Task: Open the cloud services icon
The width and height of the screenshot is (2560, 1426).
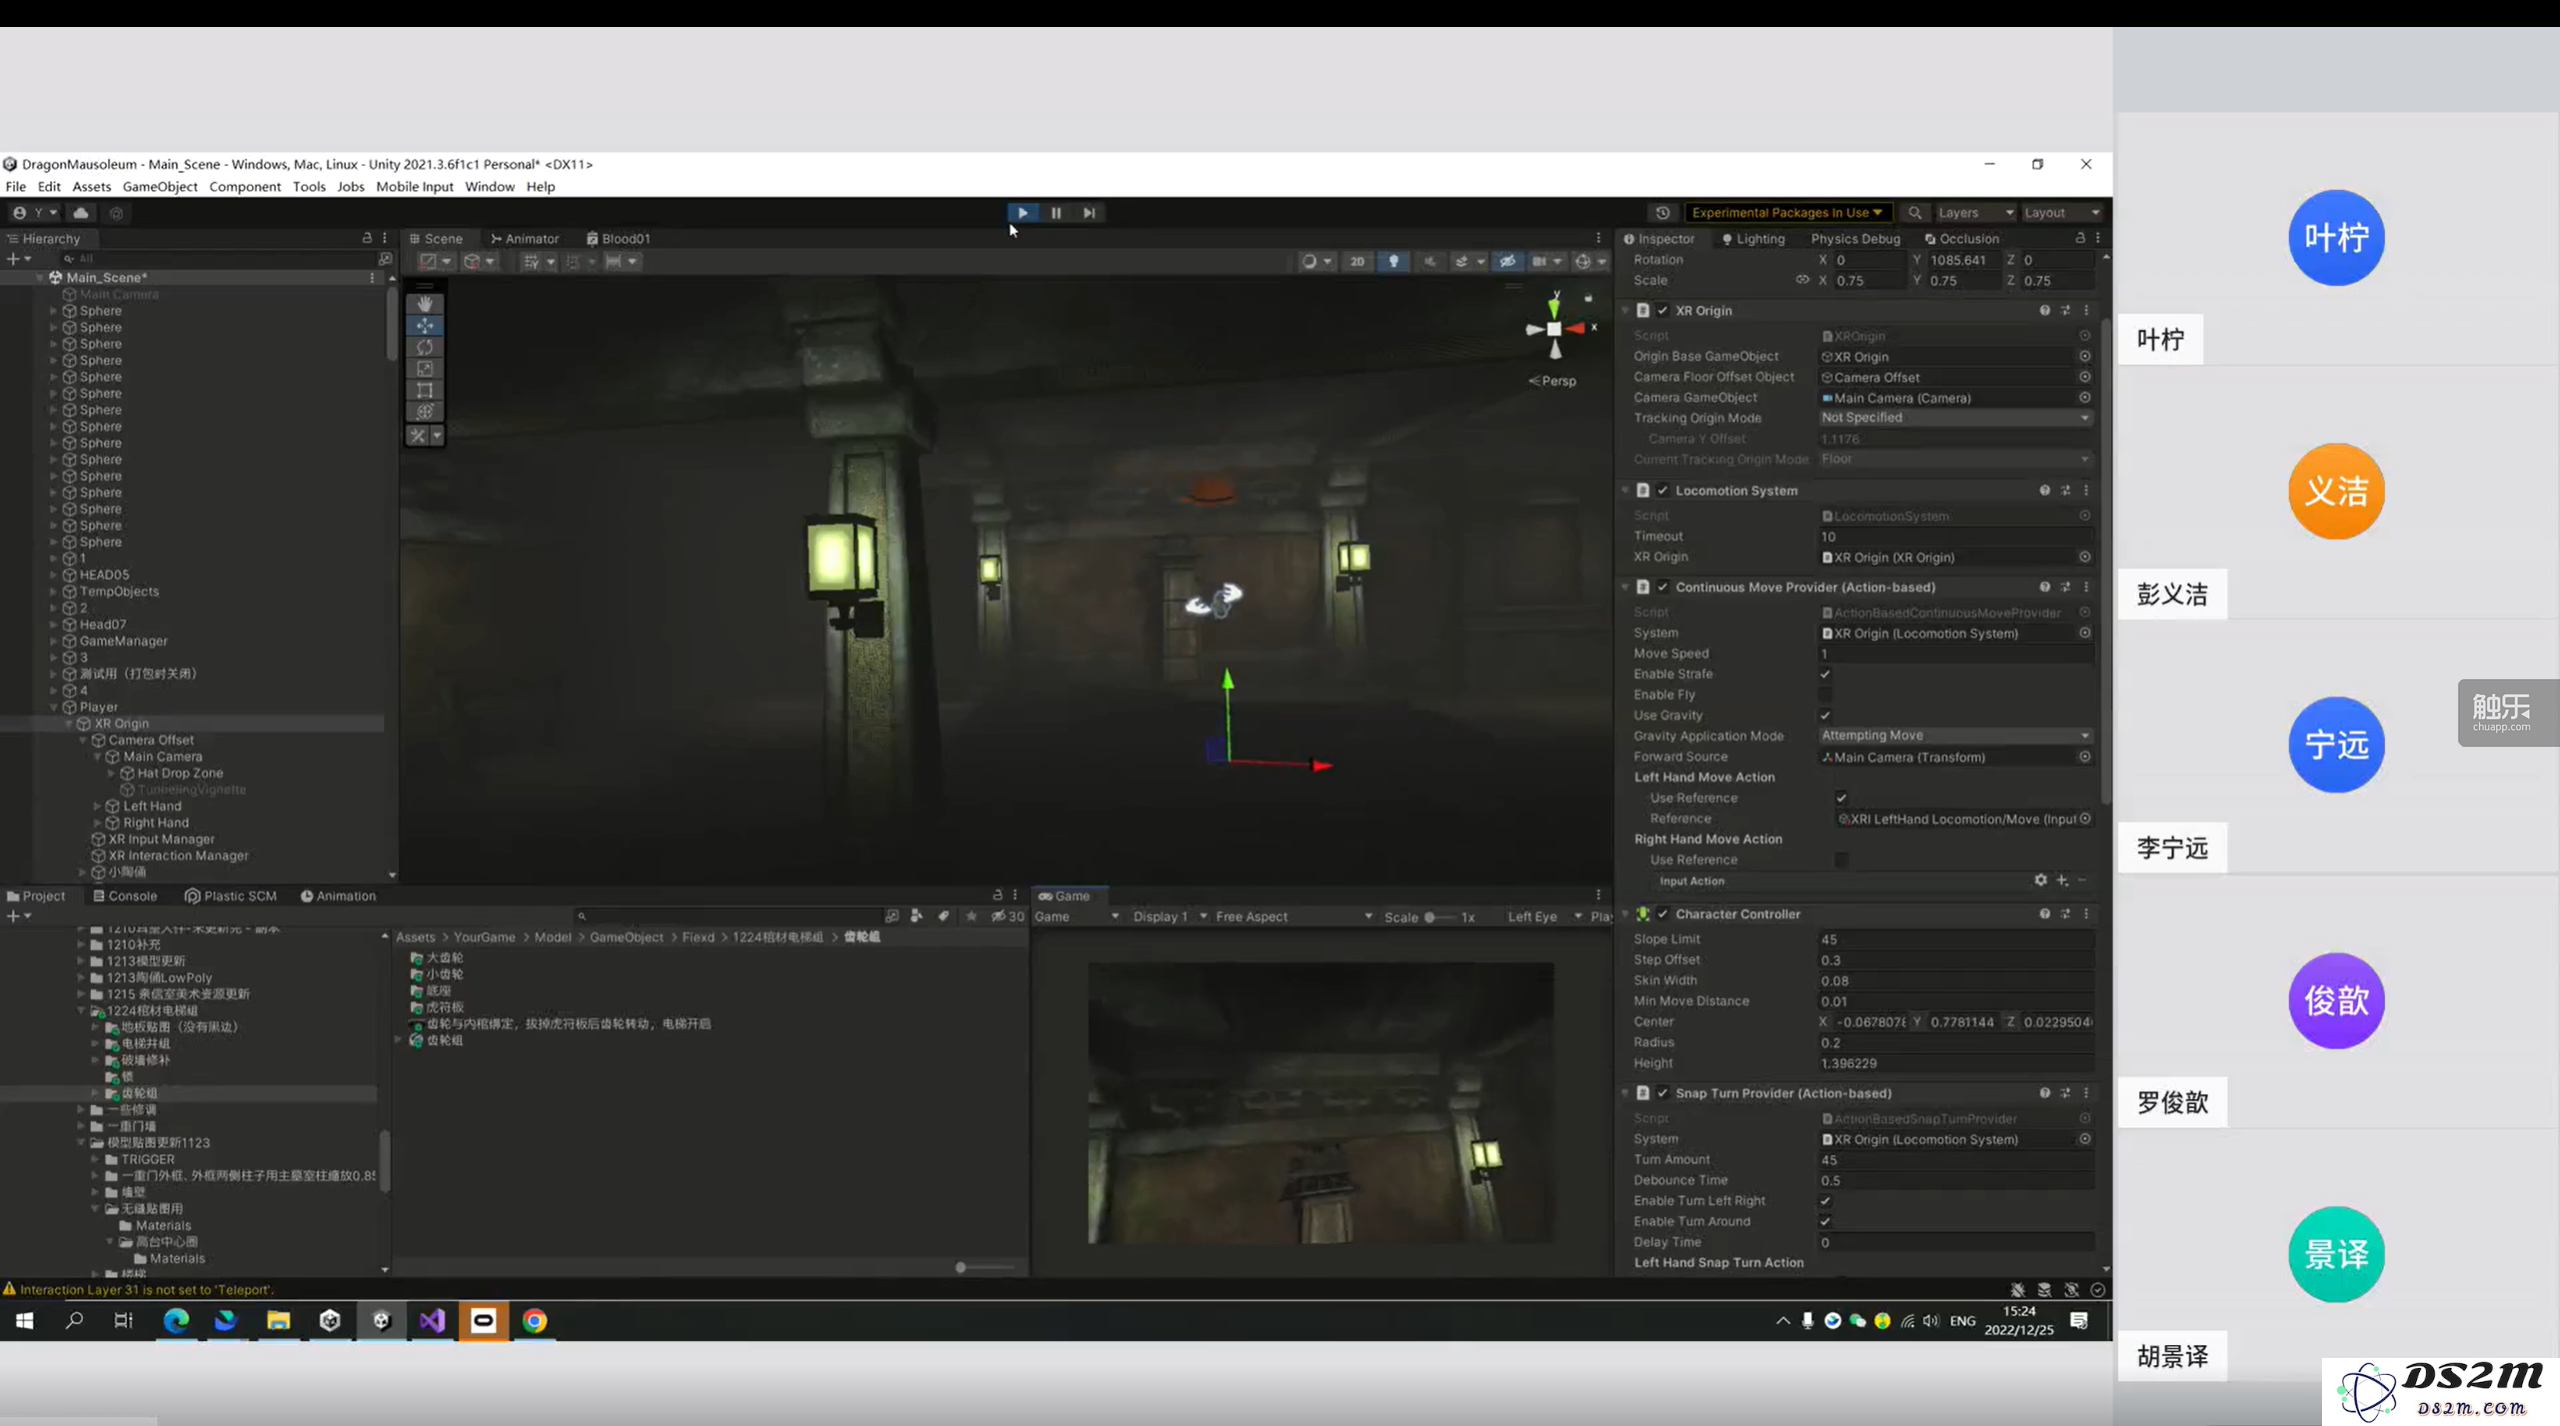Action: coord(81,212)
